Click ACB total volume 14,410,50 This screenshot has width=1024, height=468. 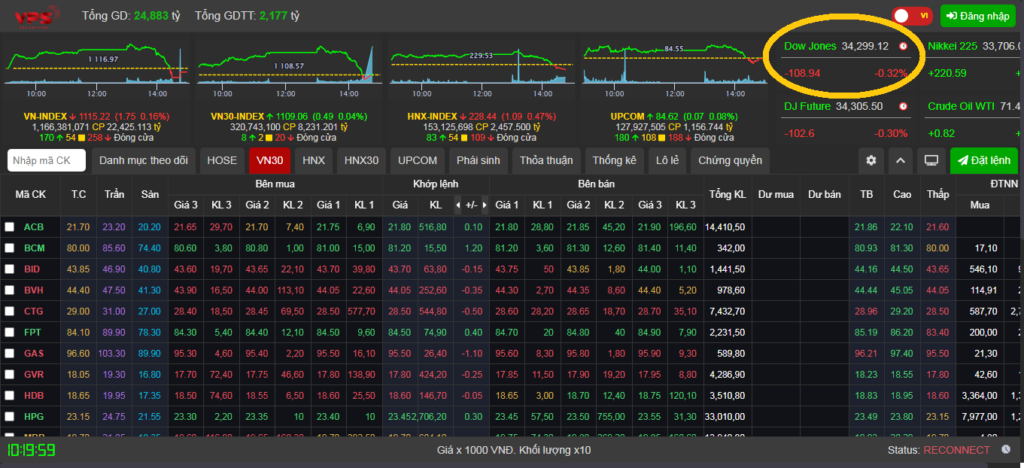727,227
